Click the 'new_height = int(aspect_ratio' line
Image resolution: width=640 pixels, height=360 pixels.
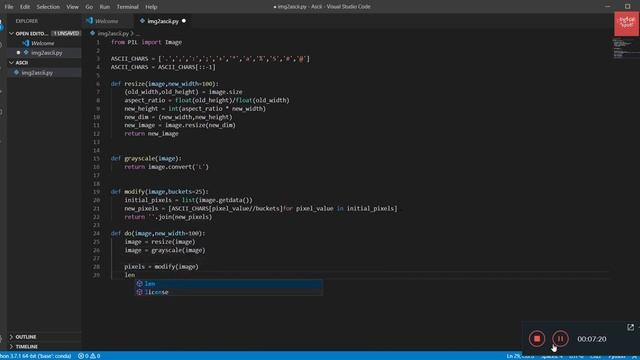click(195, 109)
